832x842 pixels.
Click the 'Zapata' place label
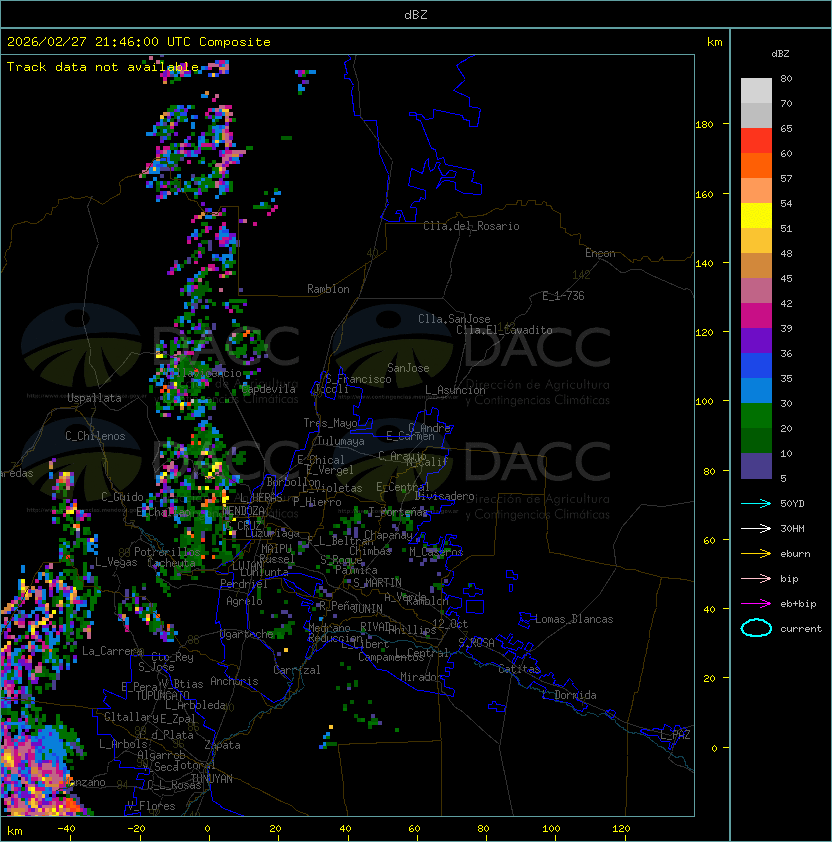(x=222, y=745)
